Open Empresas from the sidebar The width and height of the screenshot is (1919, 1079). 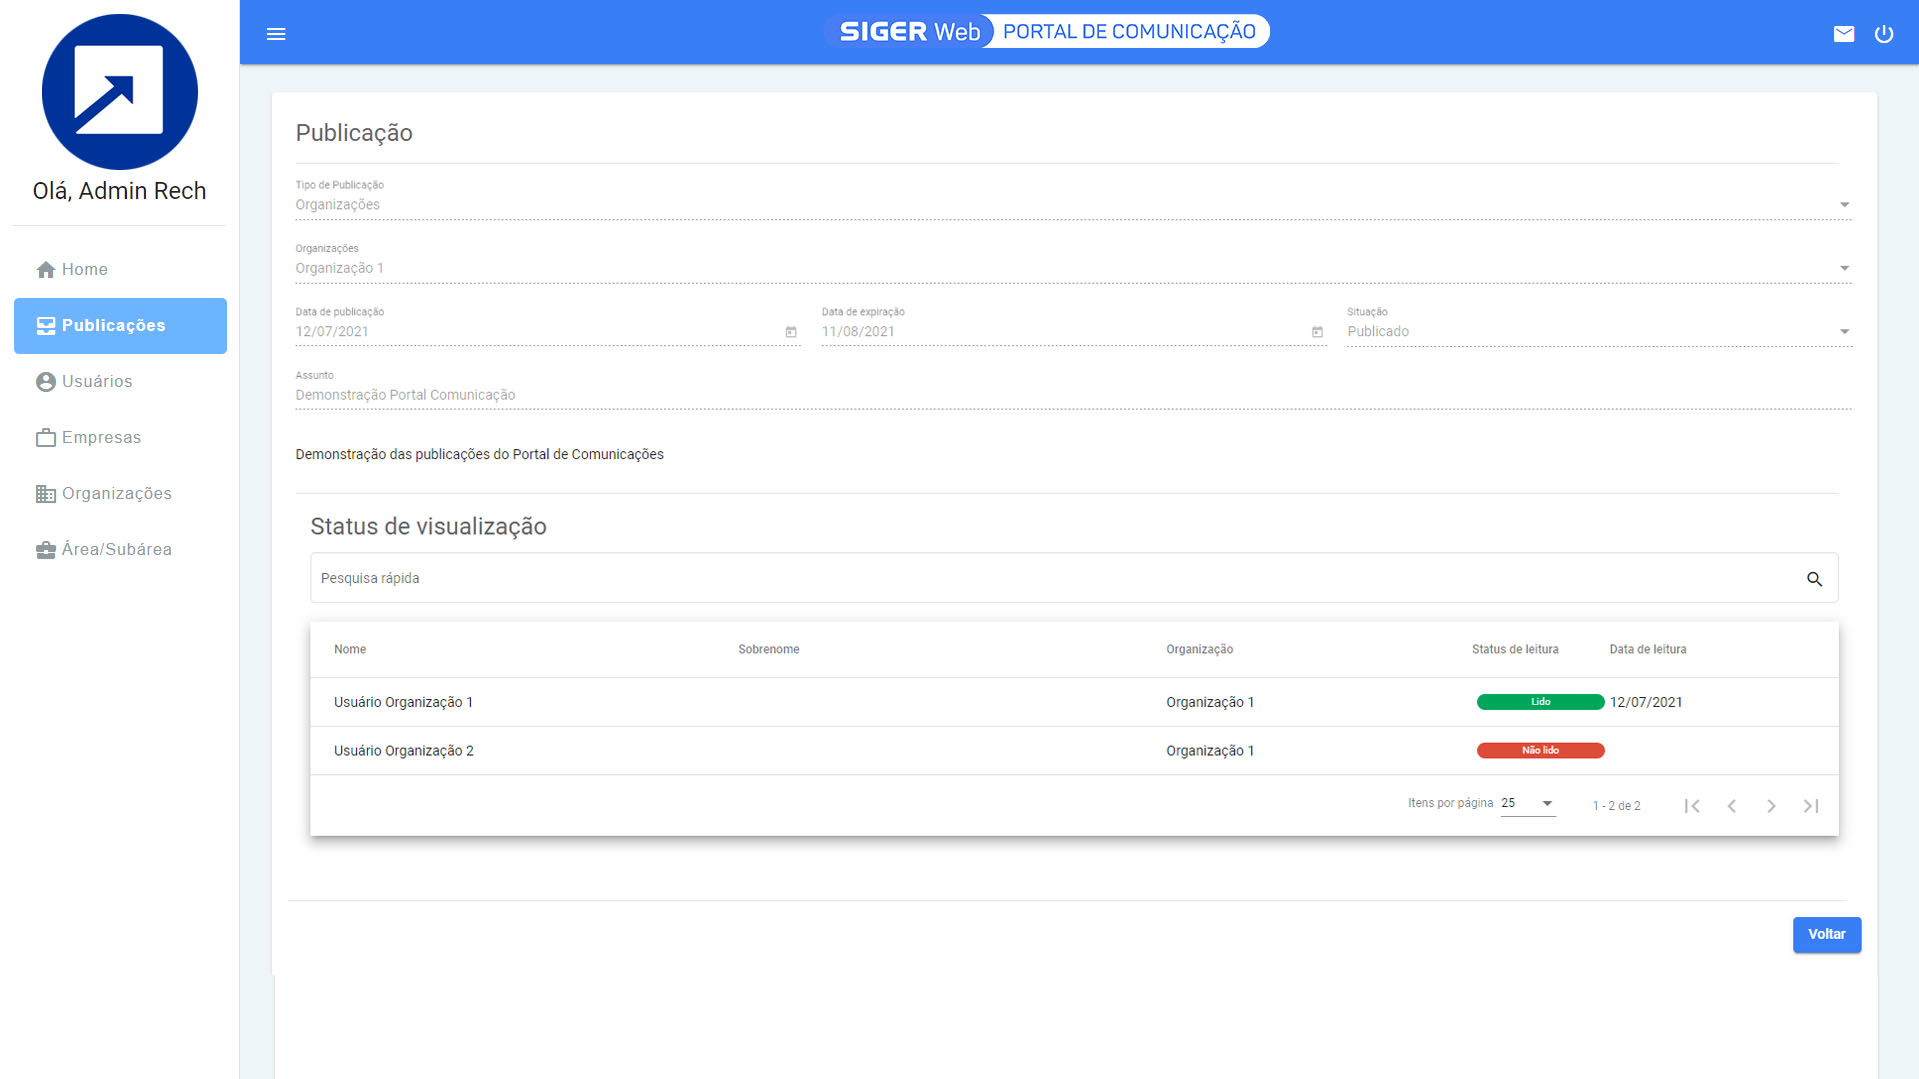[101, 438]
